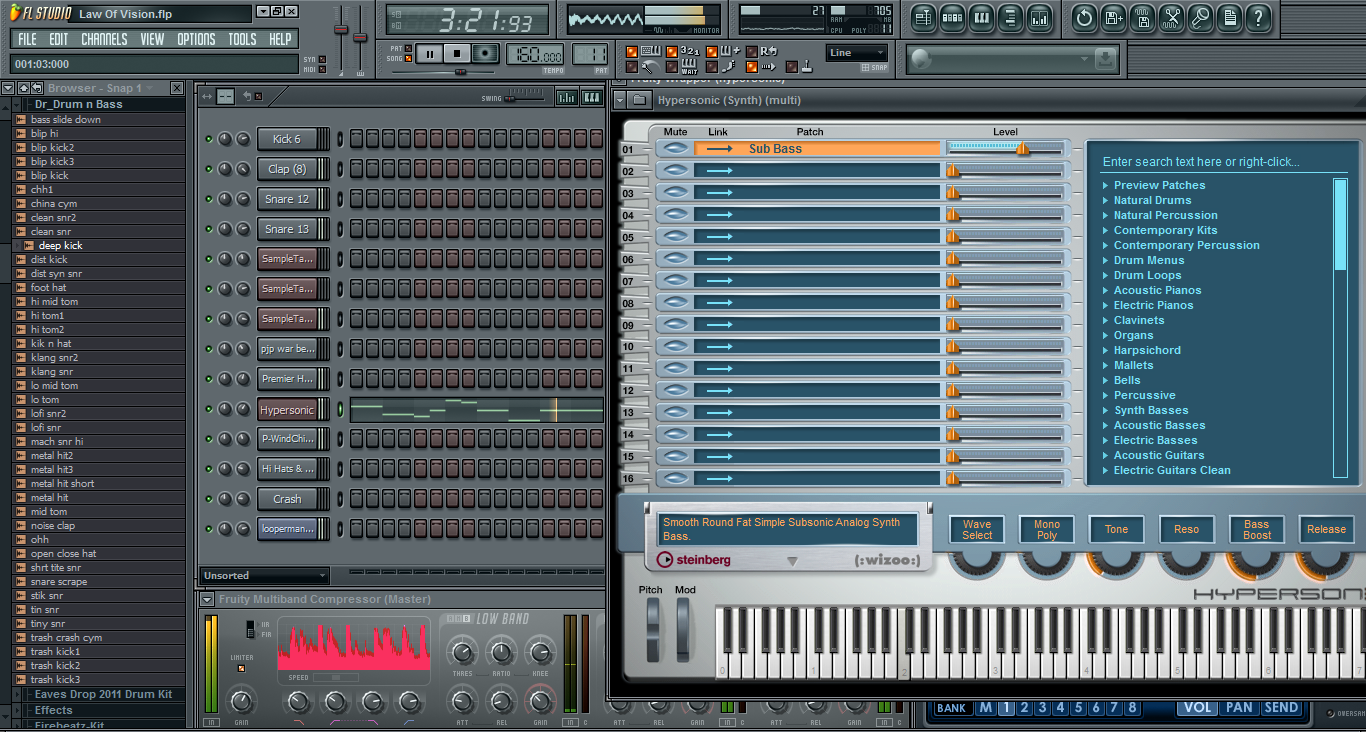Screen dimensions: 1366x732
Task: Open Fruity Multiband Compressor options arrow menu
Action: [x=206, y=599]
